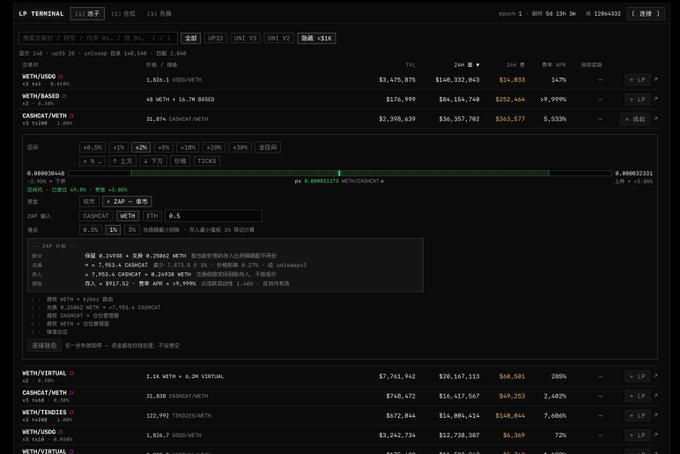This screenshot has width=680, height=454.
Task: Open external link for WETH/USDG $3,242,734 row
Action: tap(656, 435)
